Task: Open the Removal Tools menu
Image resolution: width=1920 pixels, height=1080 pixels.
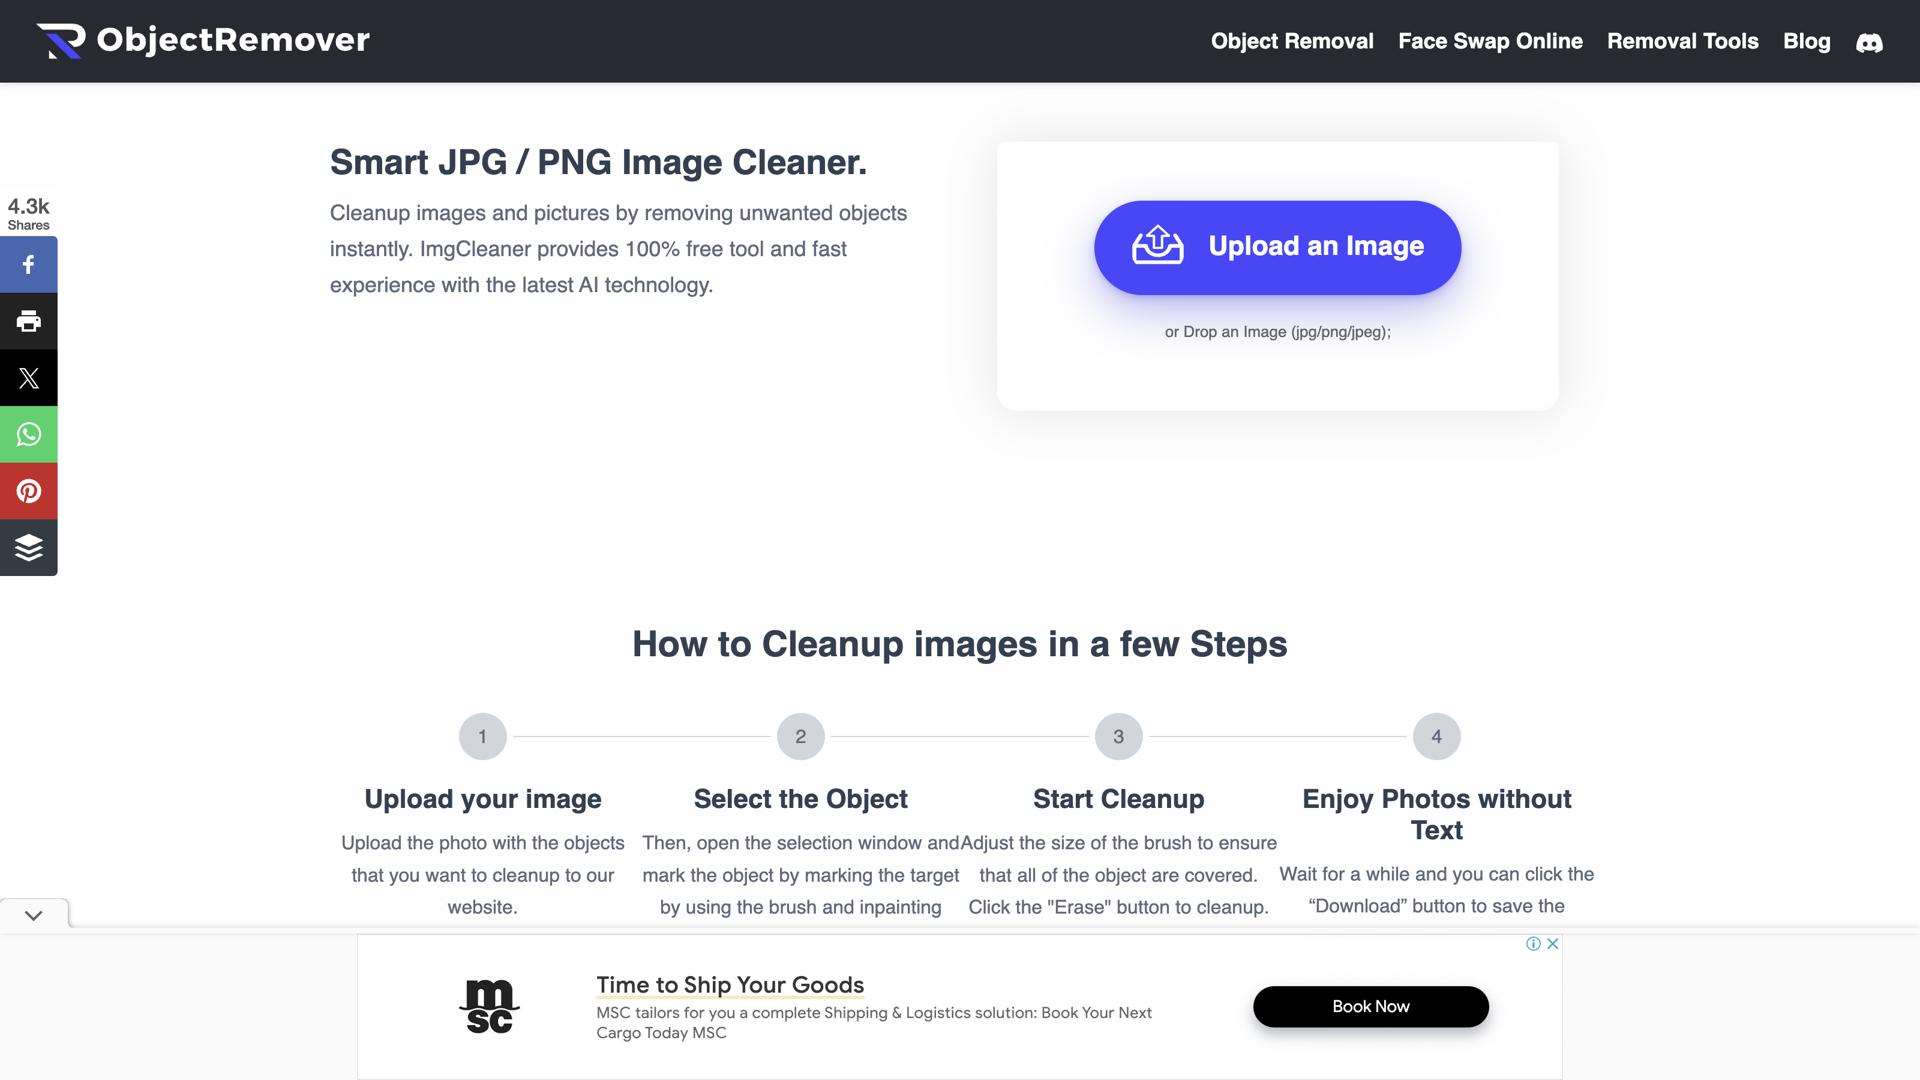Action: pos(1681,41)
